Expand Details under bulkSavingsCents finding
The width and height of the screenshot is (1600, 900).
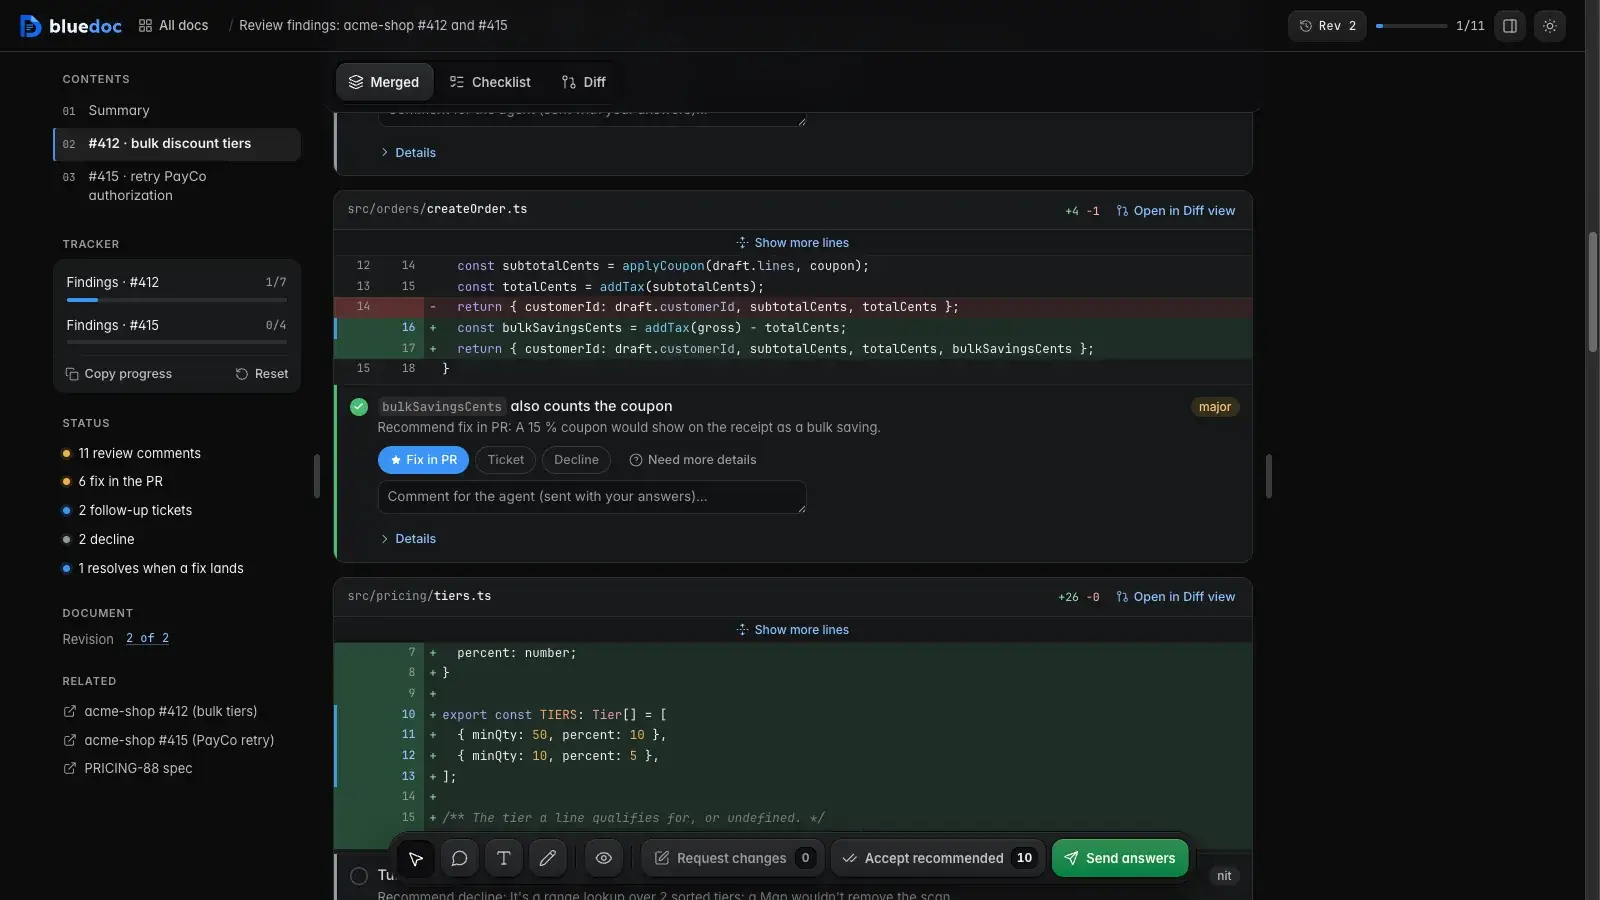coord(408,539)
